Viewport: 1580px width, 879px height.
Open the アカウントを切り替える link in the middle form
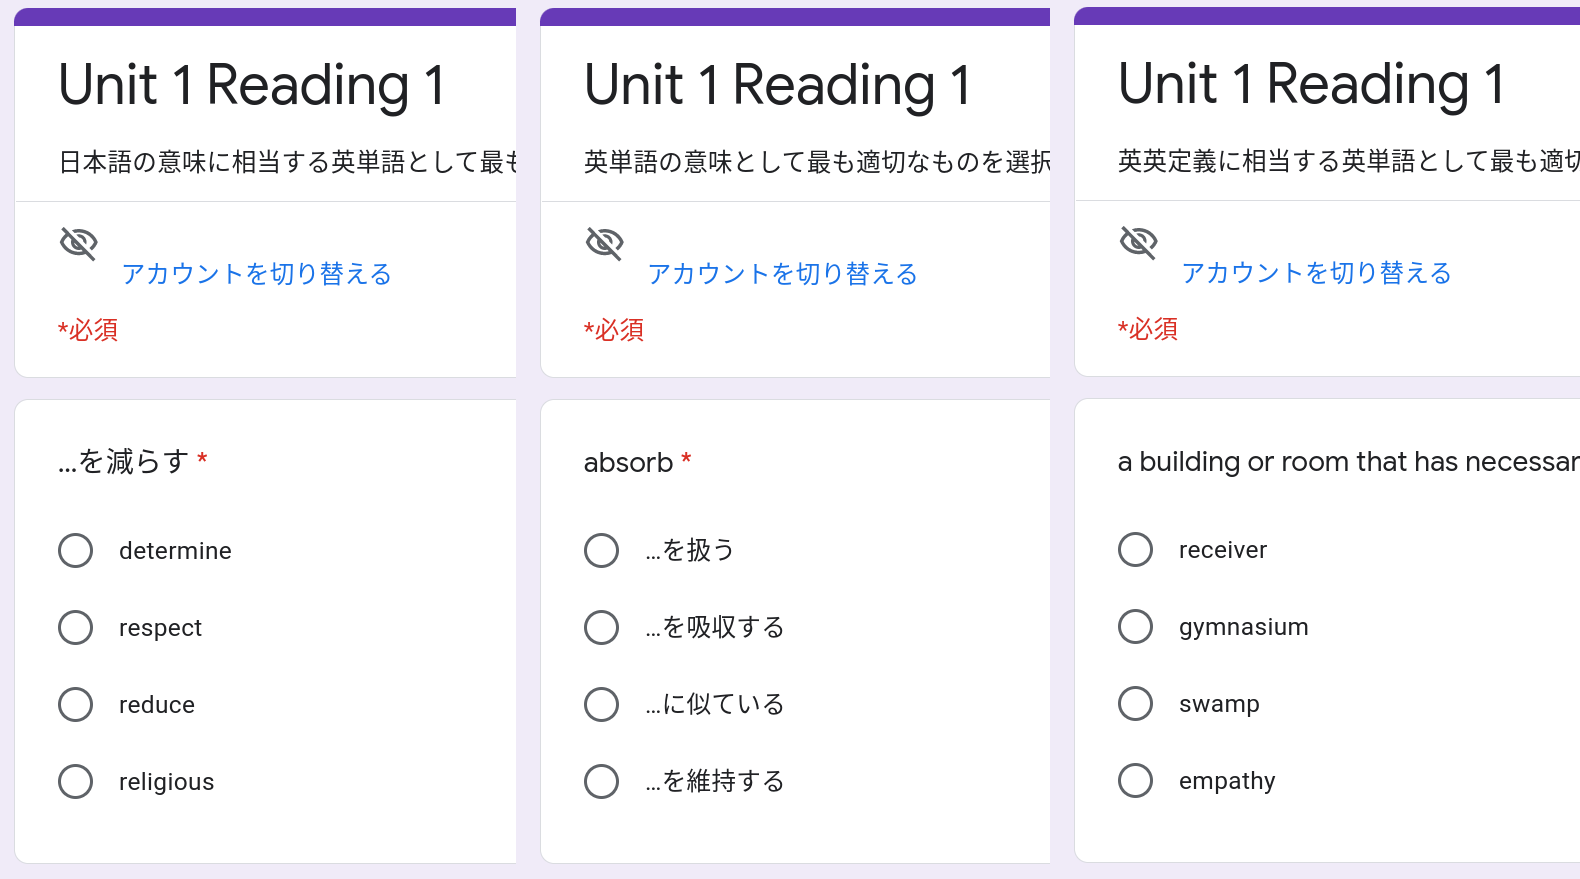pyautogui.click(x=782, y=274)
